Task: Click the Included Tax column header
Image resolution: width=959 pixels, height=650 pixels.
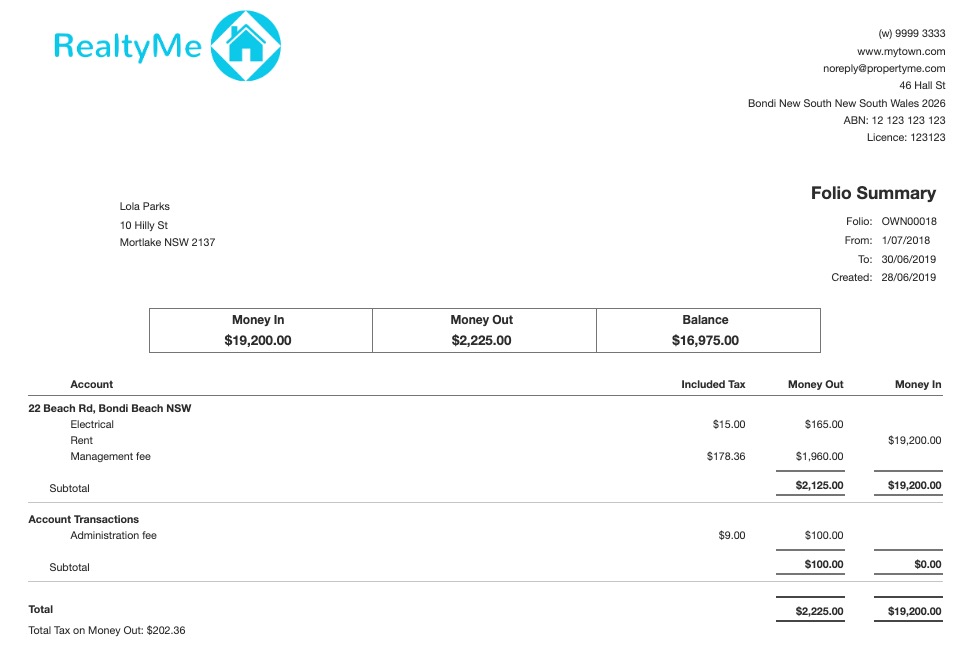Action: point(713,385)
